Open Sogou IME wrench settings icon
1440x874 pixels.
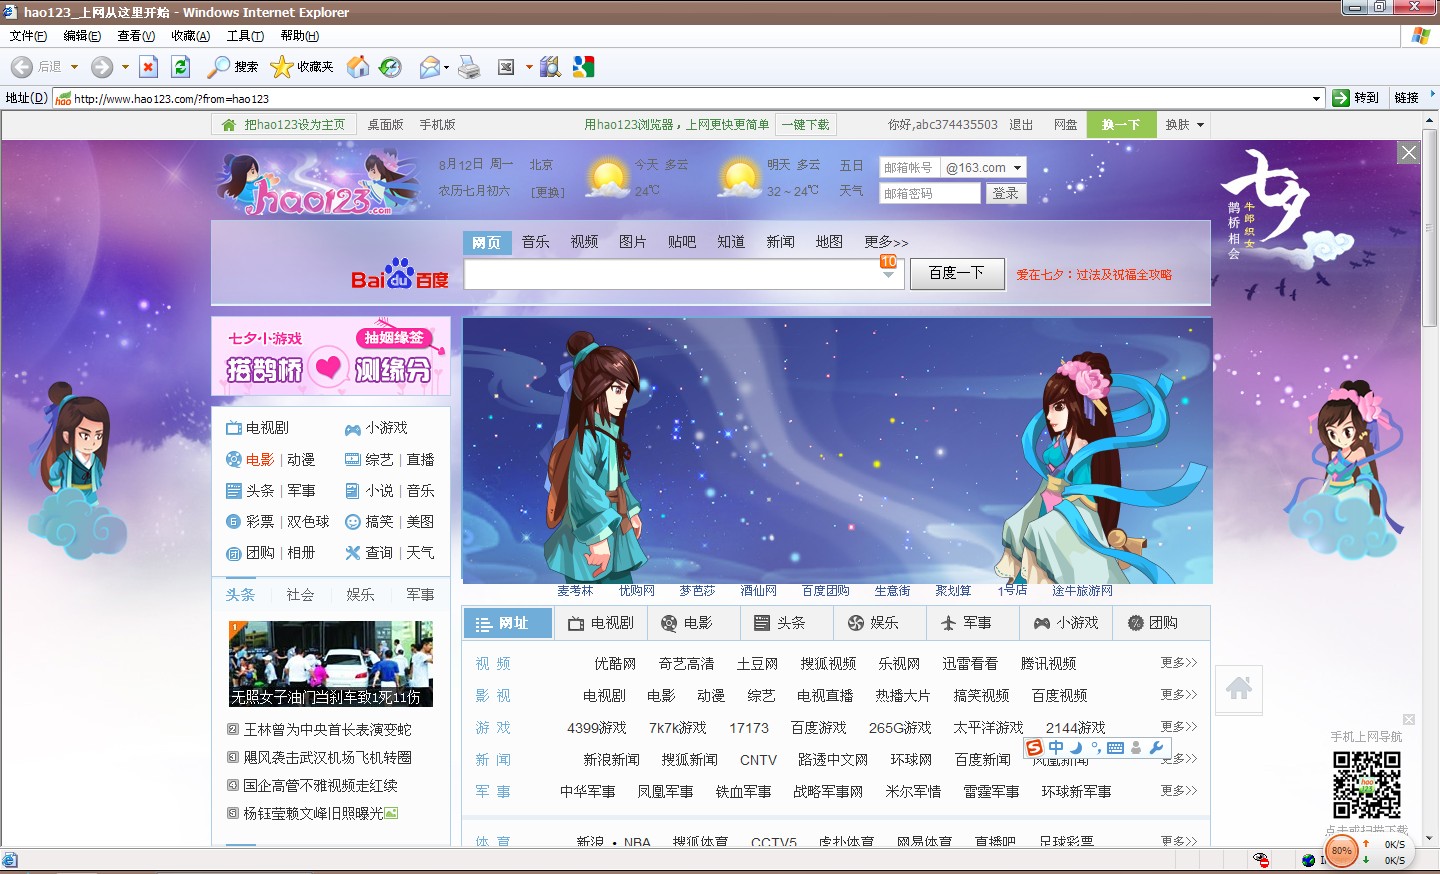point(1157,748)
